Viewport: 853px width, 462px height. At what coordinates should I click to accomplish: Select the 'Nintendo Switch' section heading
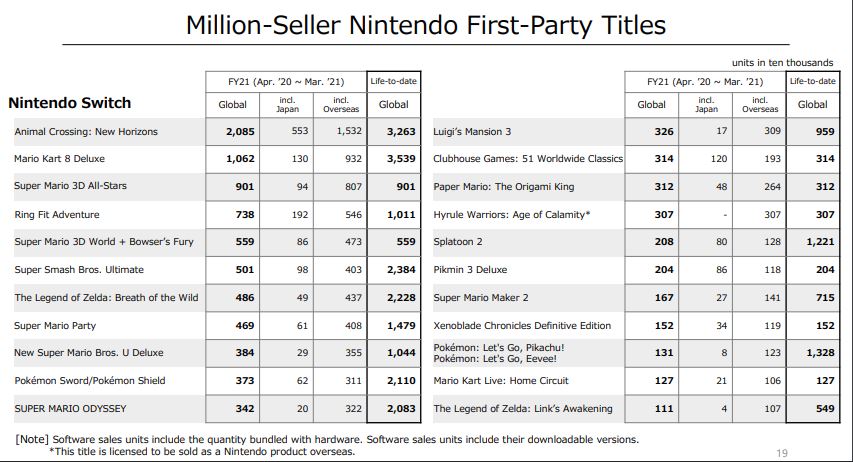[x=70, y=103]
